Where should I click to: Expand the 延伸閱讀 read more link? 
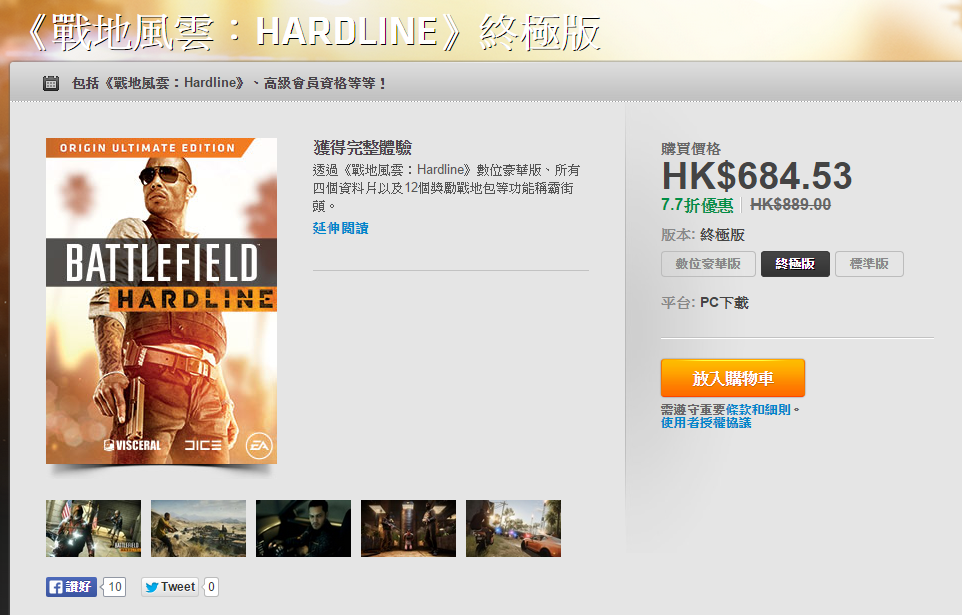pos(341,228)
